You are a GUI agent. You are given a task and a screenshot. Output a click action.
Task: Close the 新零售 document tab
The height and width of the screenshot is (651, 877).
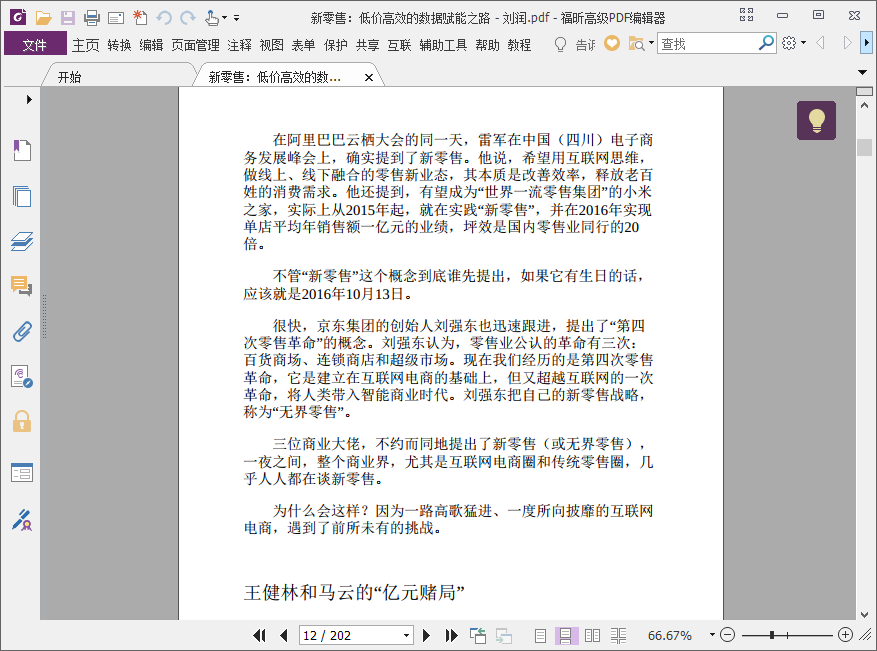[x=369, y=78]
